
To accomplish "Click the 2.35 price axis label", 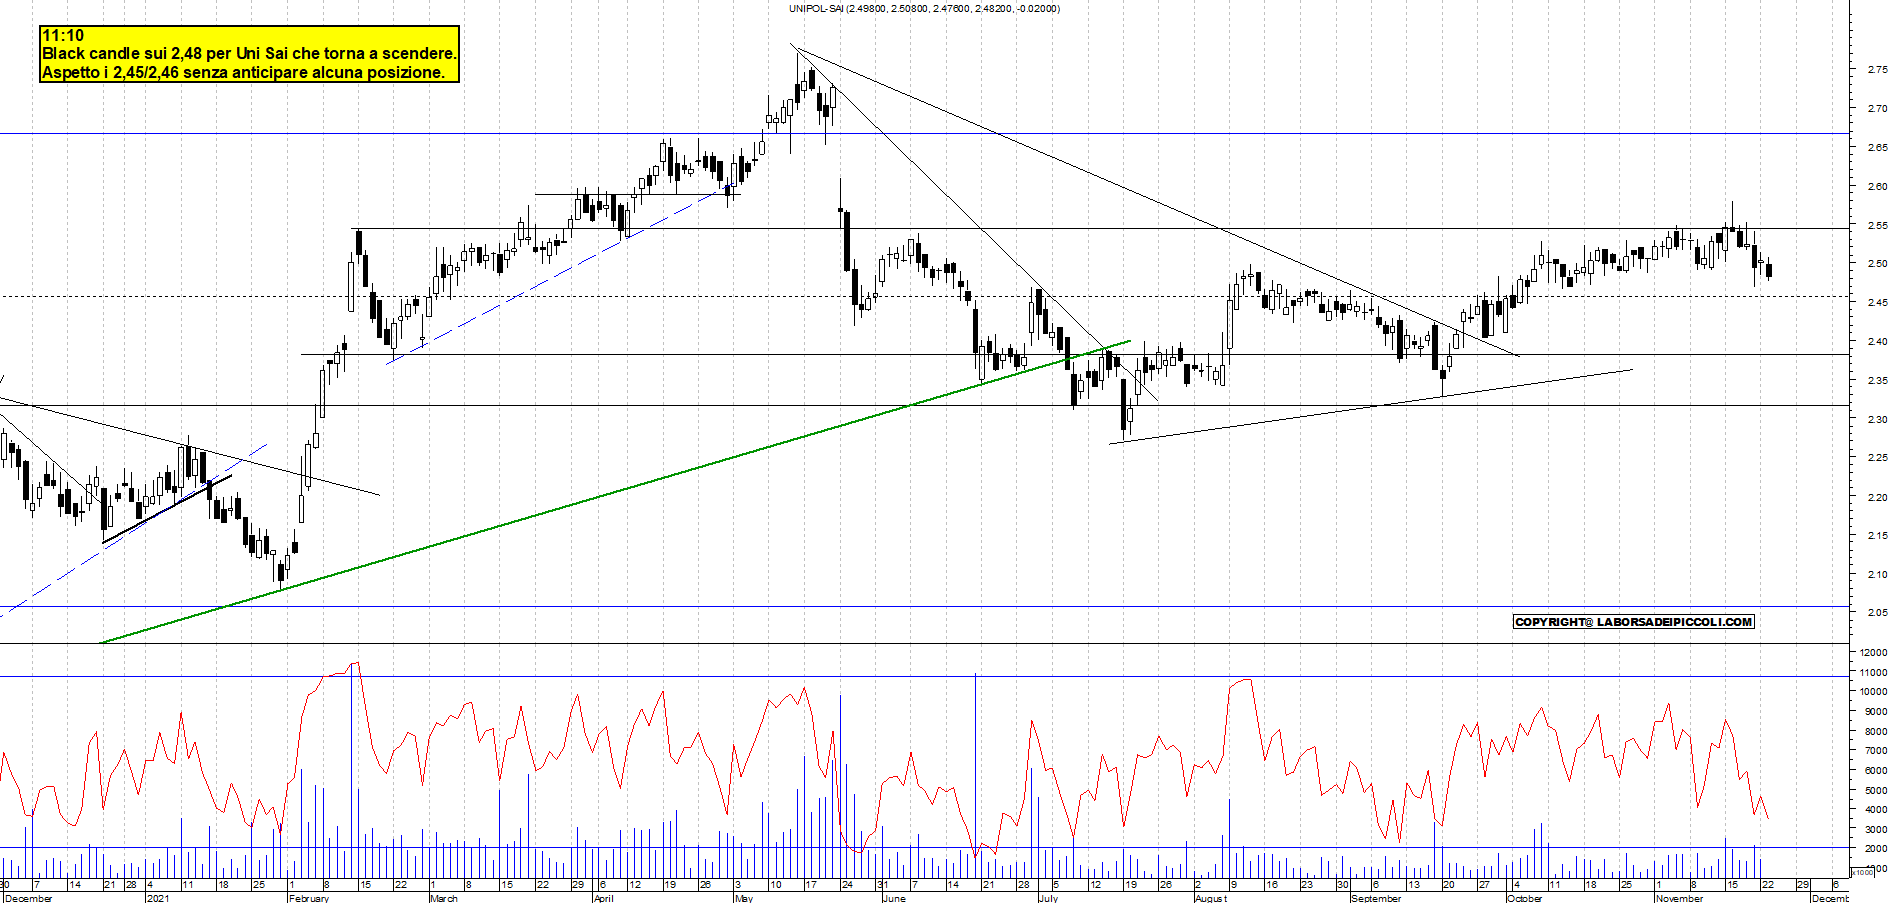I will (1877, 380).
